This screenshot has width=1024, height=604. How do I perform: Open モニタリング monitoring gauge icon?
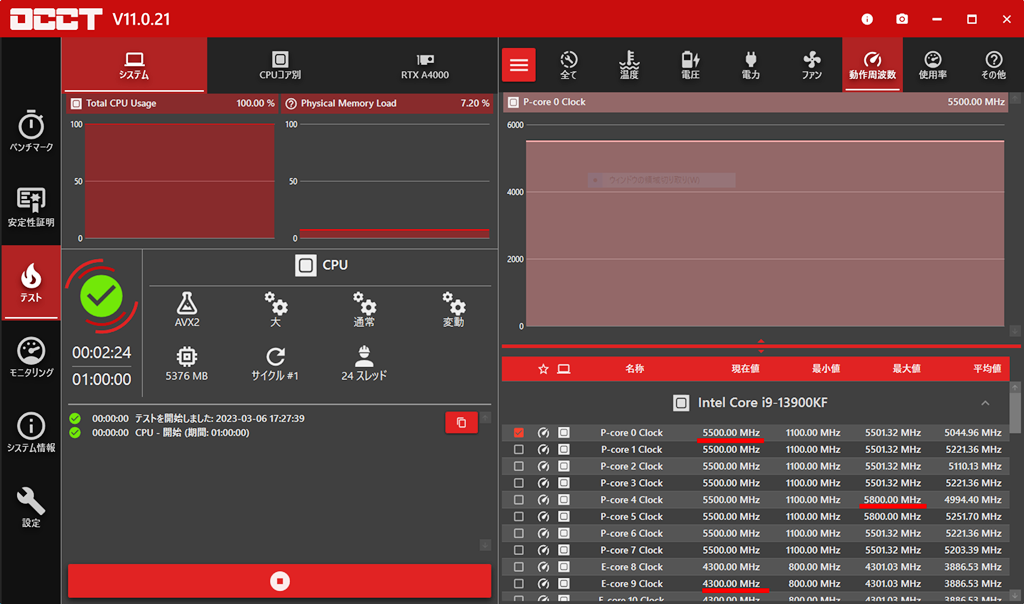[31, 357]
